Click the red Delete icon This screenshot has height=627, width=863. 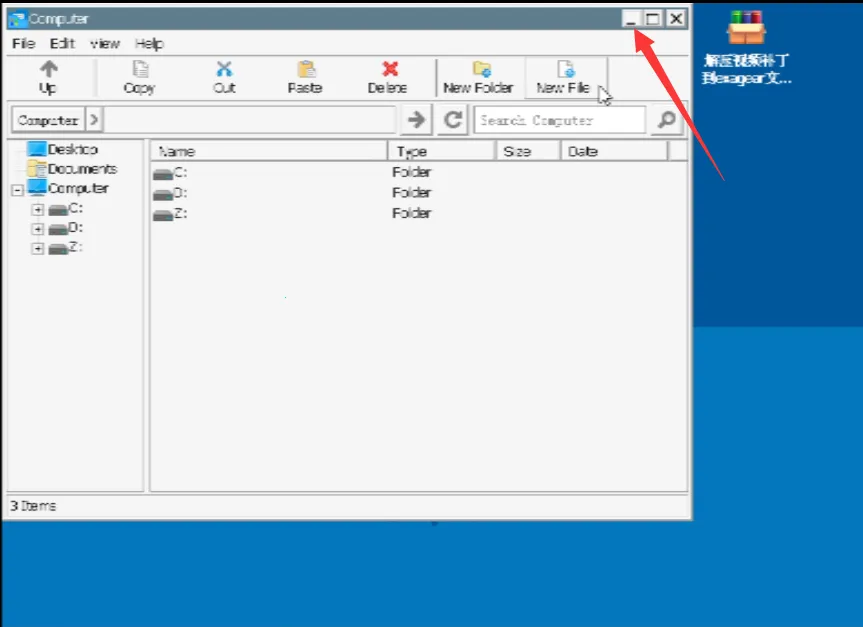point(388,70)
